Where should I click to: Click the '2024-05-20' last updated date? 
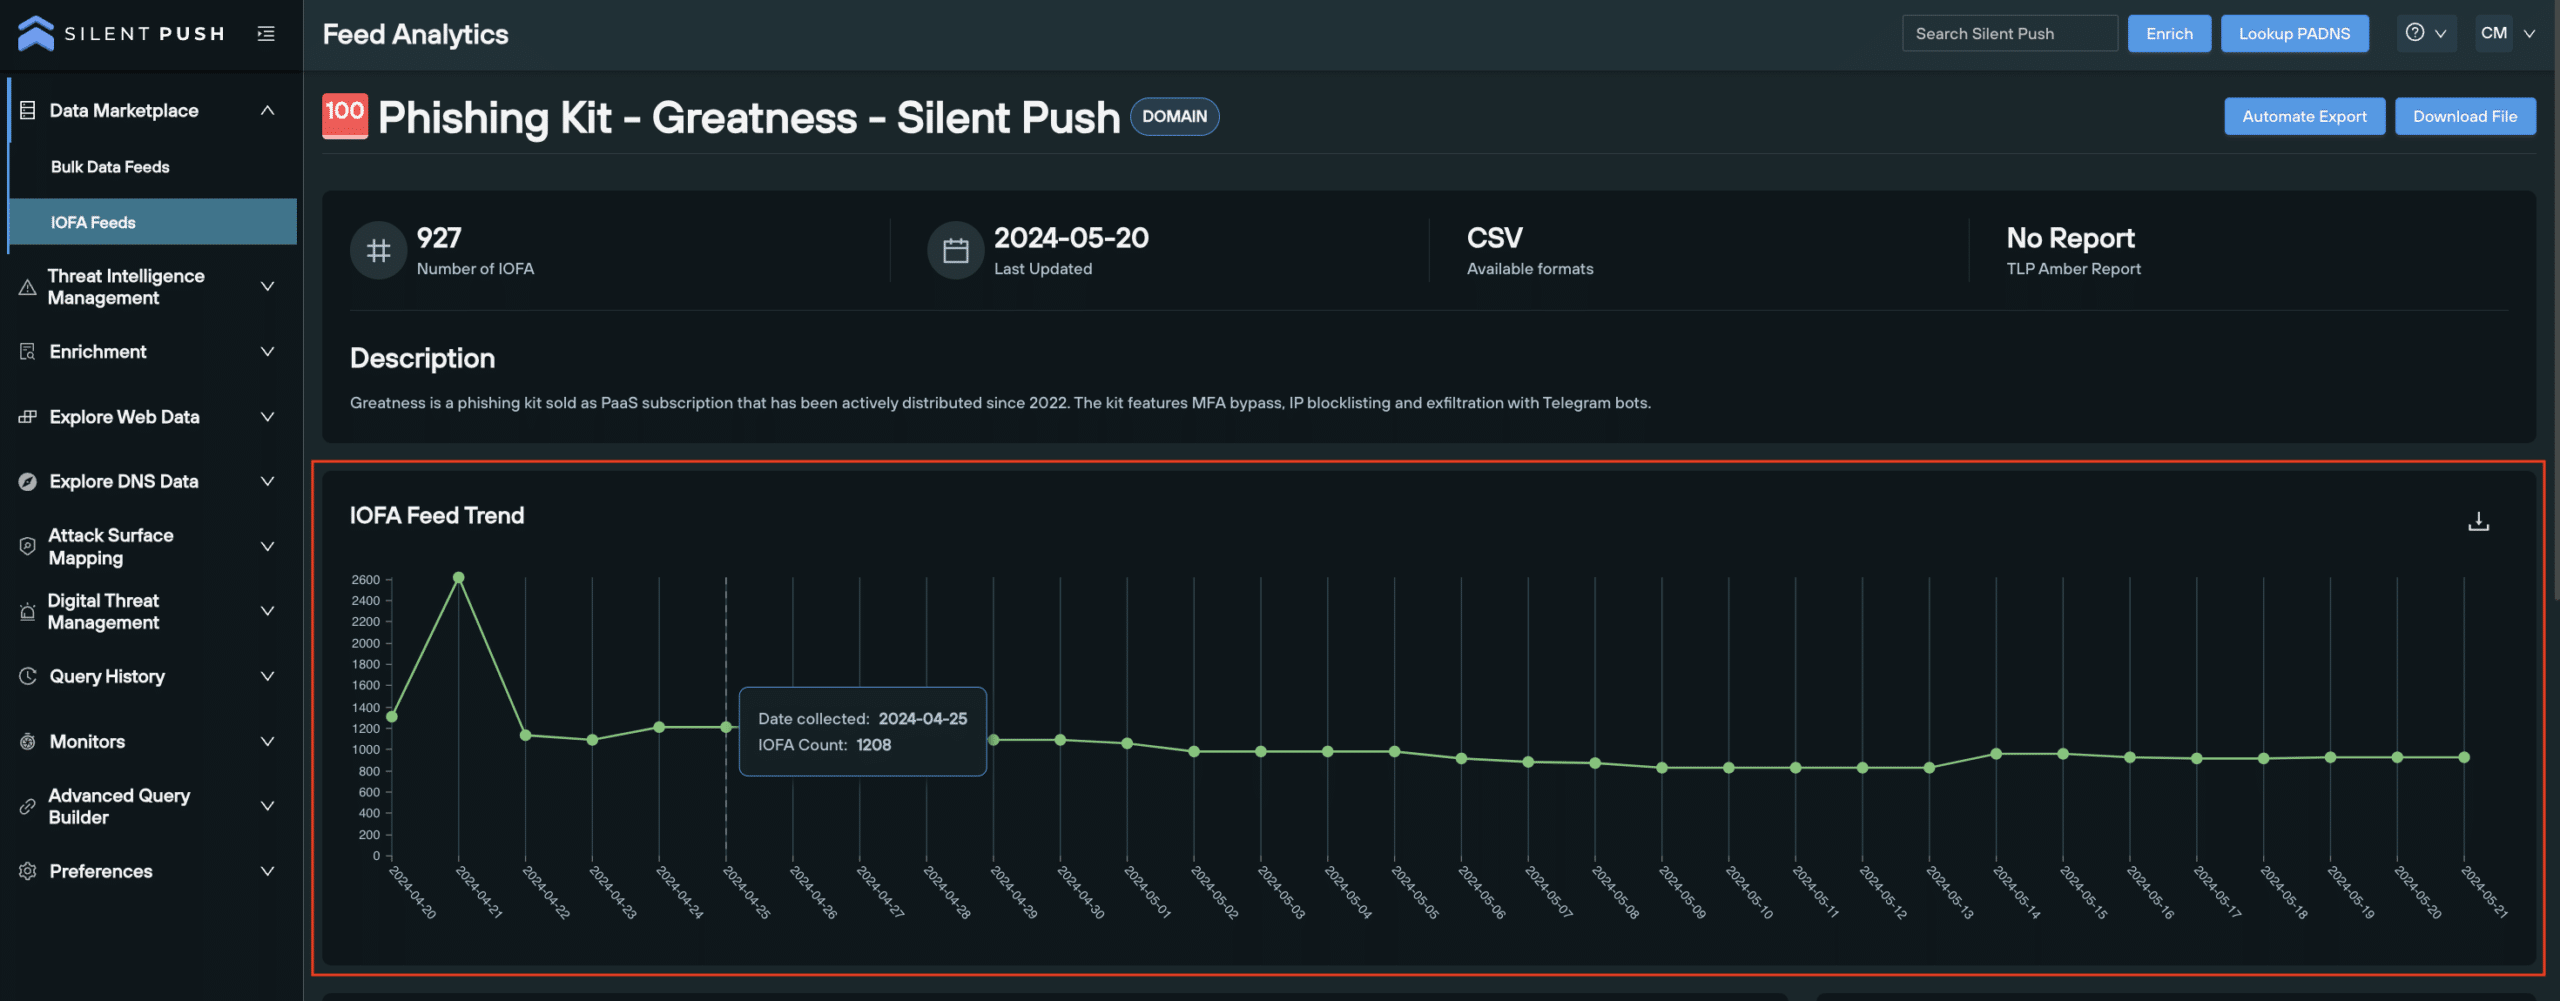tap(1071, 238)
